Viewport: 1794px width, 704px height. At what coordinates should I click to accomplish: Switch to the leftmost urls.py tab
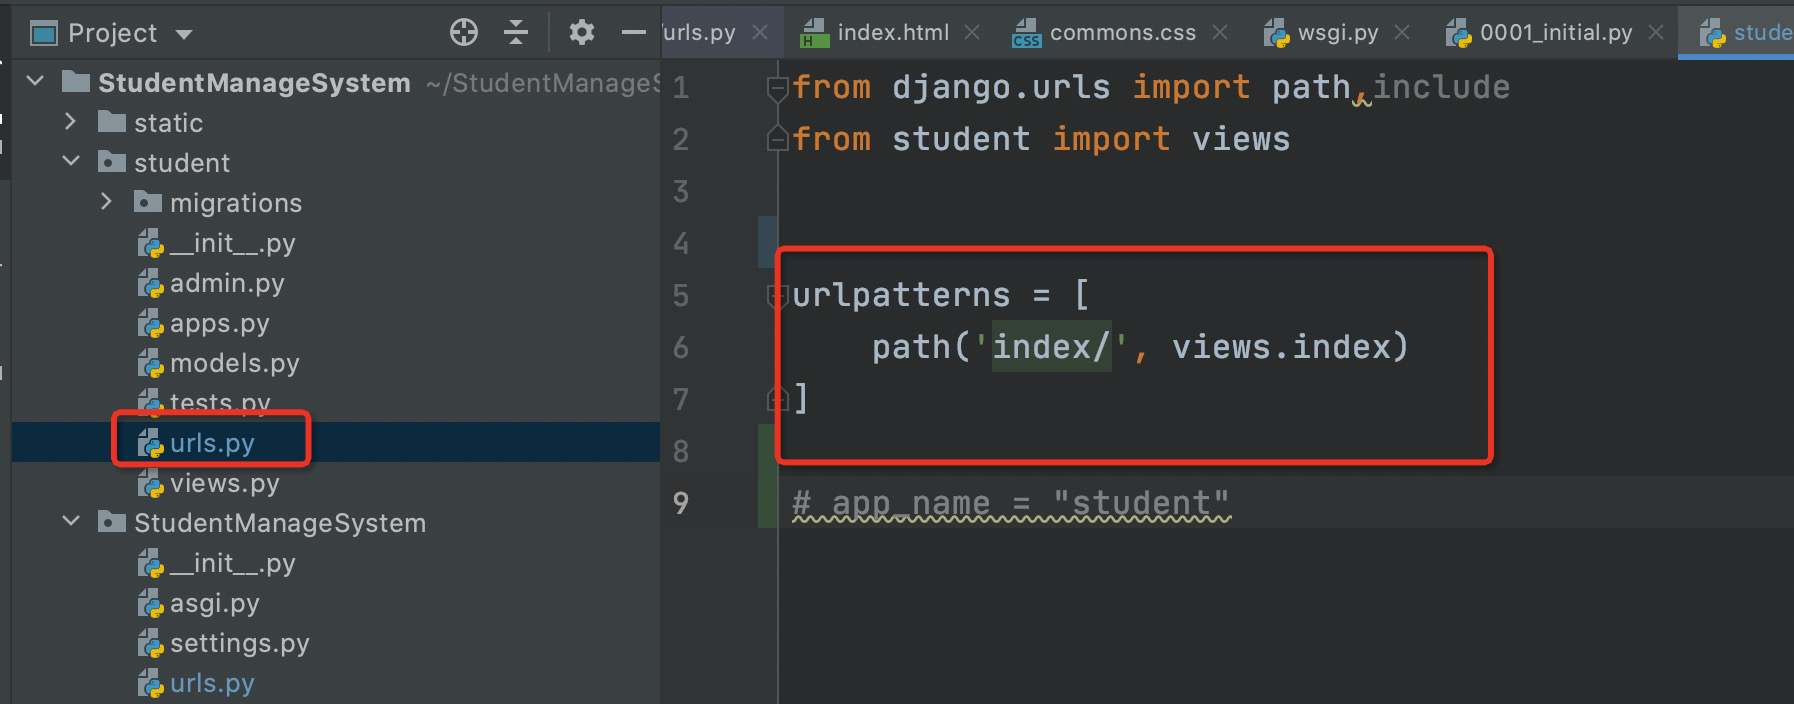(x=699, y=33)
